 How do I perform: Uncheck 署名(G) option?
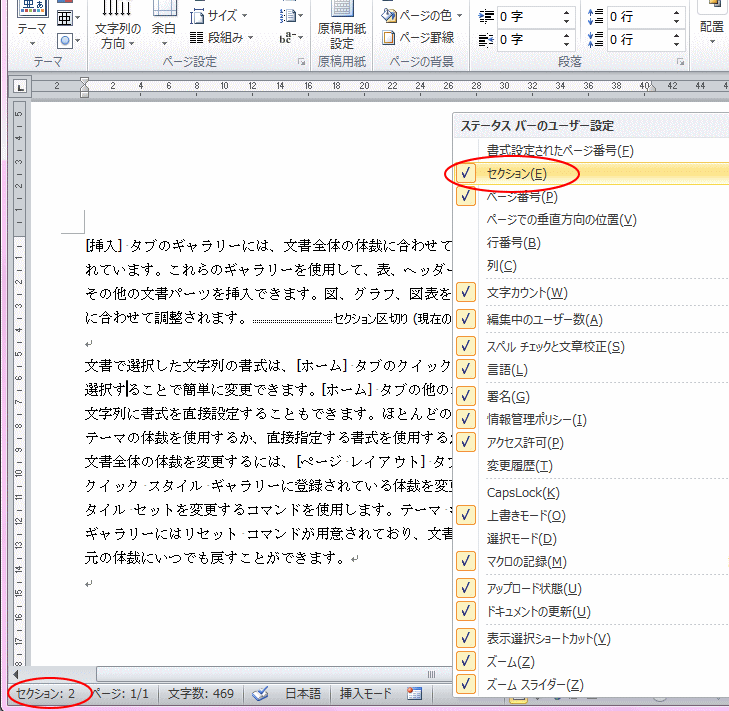pyautogui.click(x=591, y=397)
